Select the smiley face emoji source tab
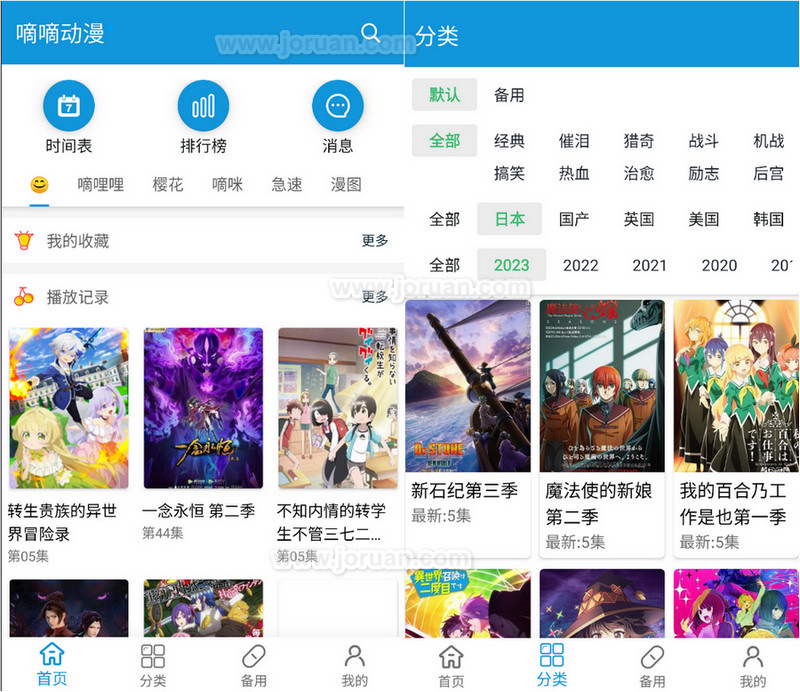Image resolution: width=800 pixels, height=692 pixels. coord(39,185)
